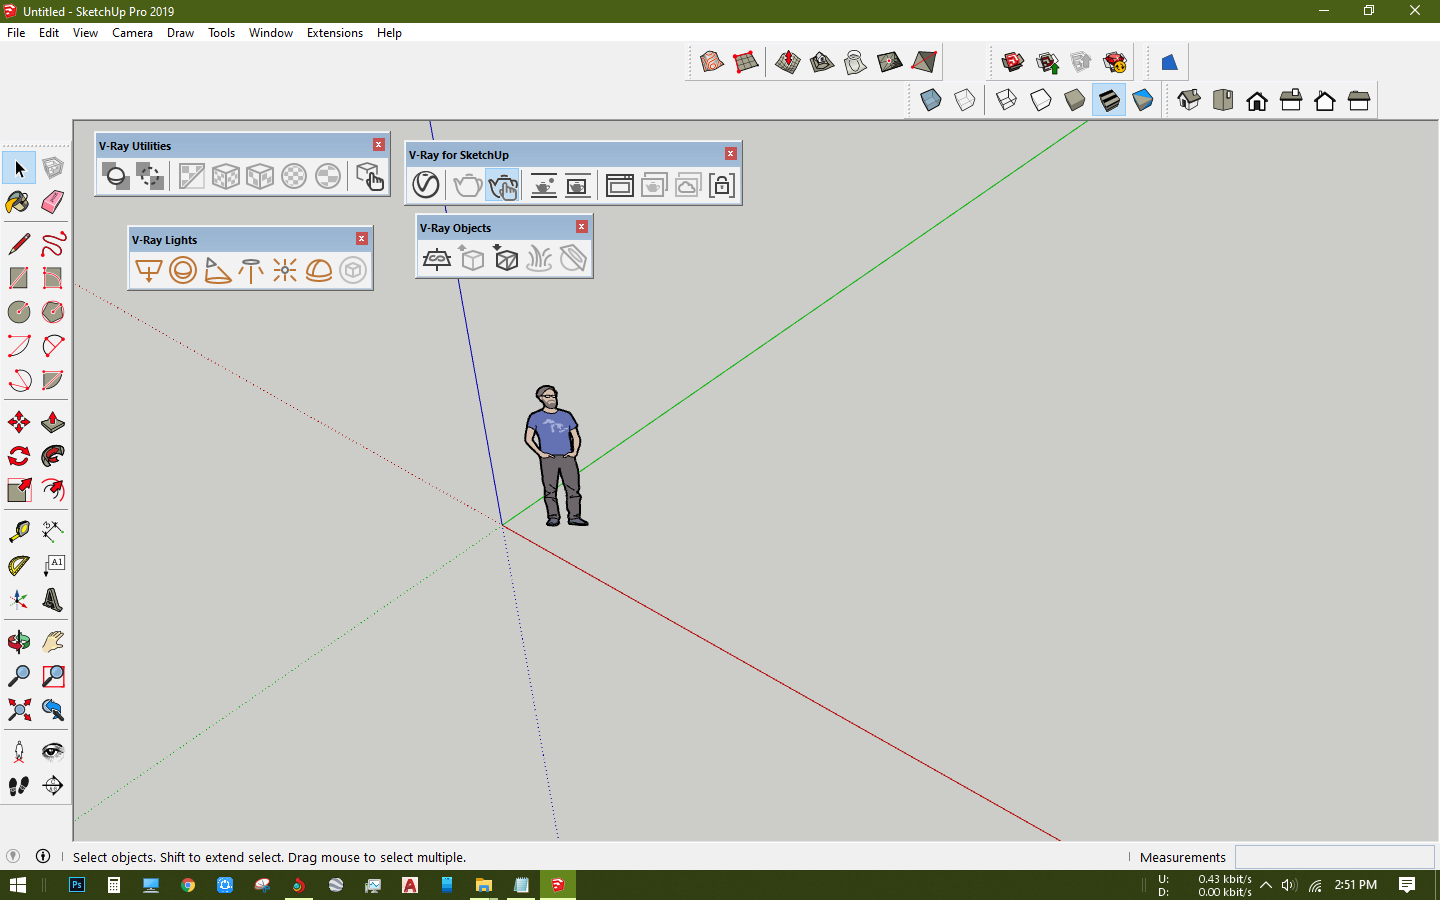Click the Measurements input box
Viewport: 1440px width, 900px height.
(1335, 857)
